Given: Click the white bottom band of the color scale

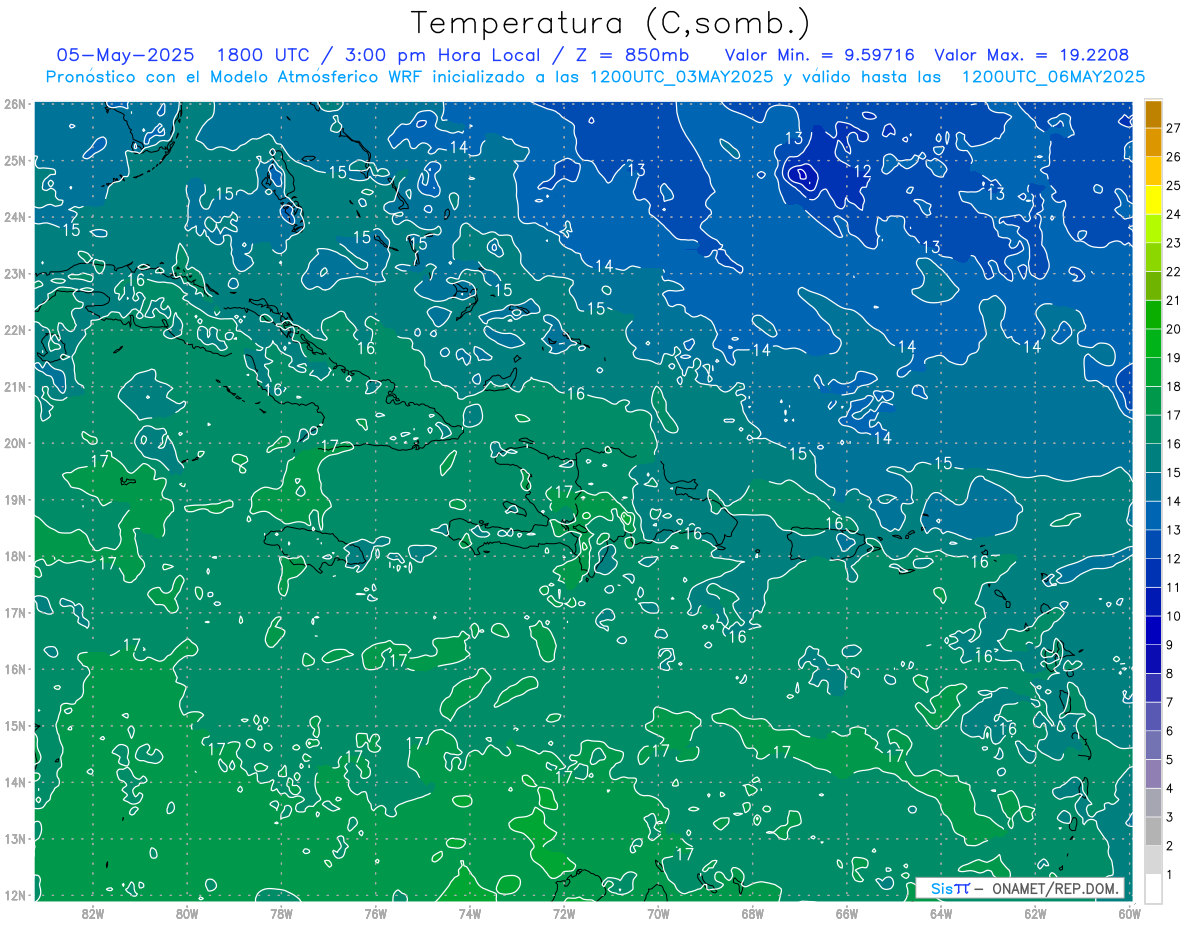Looking at the screenshot, I should click(x=1153, y=888).
